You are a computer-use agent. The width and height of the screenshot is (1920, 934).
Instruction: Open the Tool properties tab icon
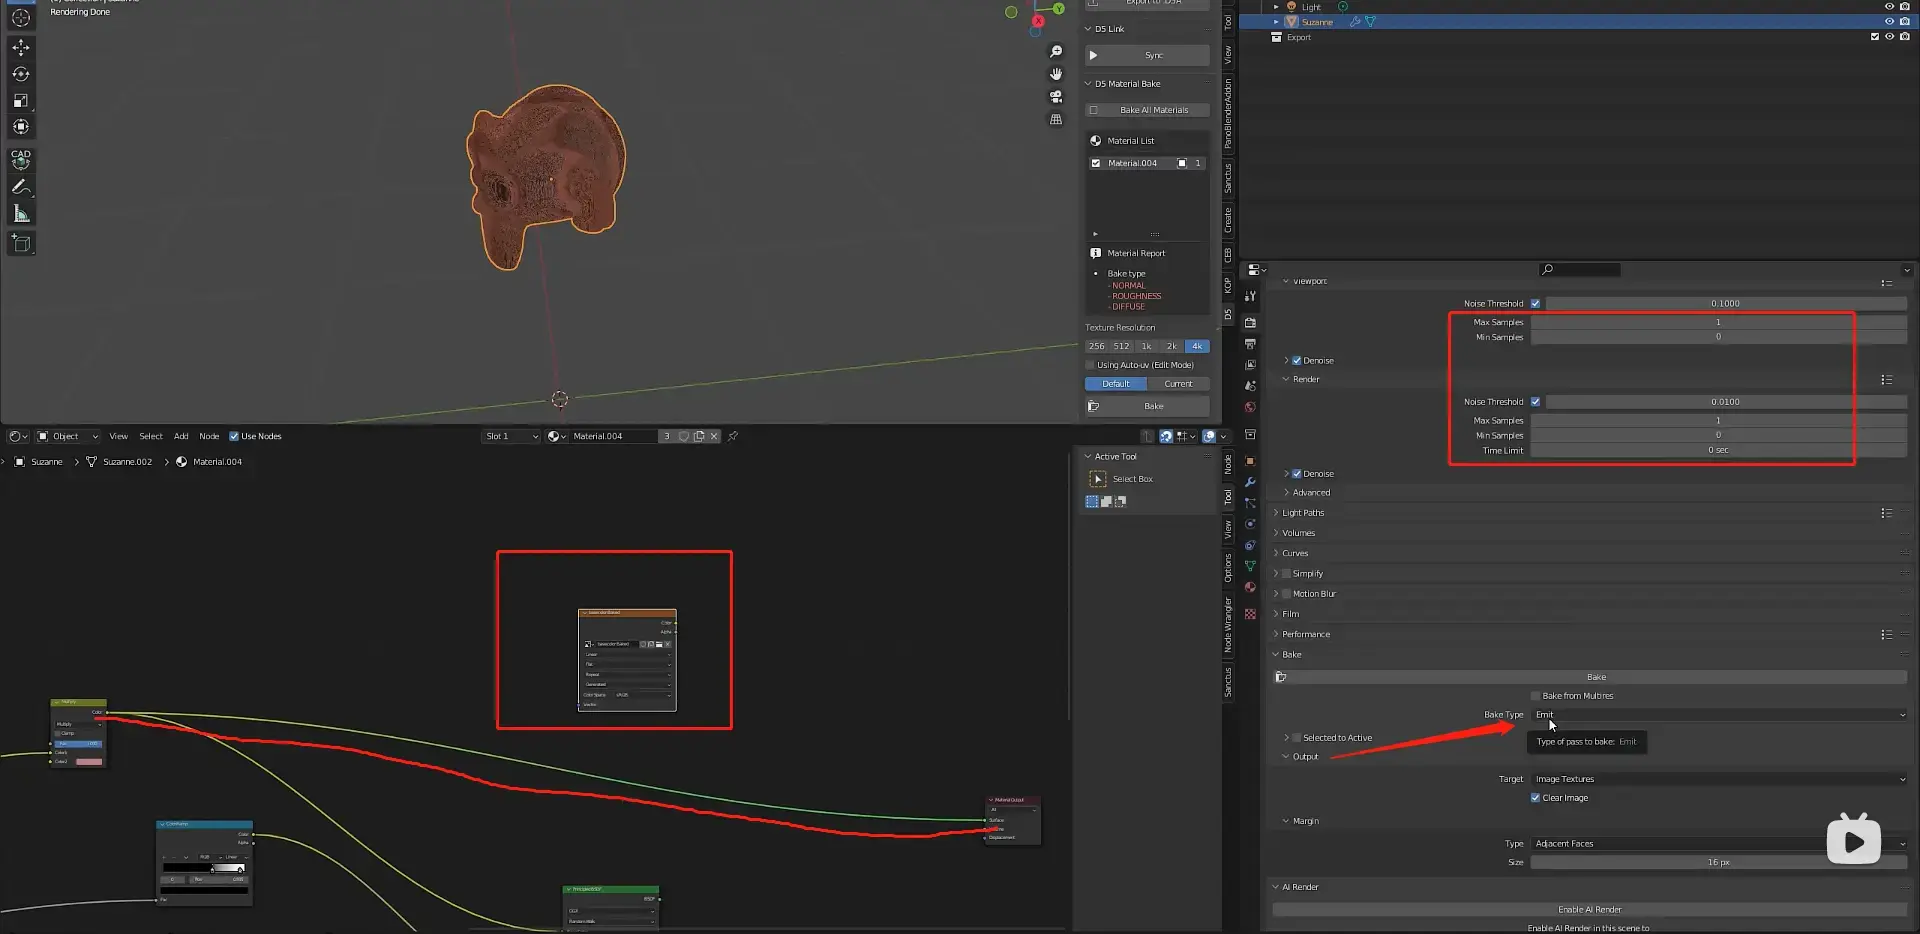tap(1250, 296)
